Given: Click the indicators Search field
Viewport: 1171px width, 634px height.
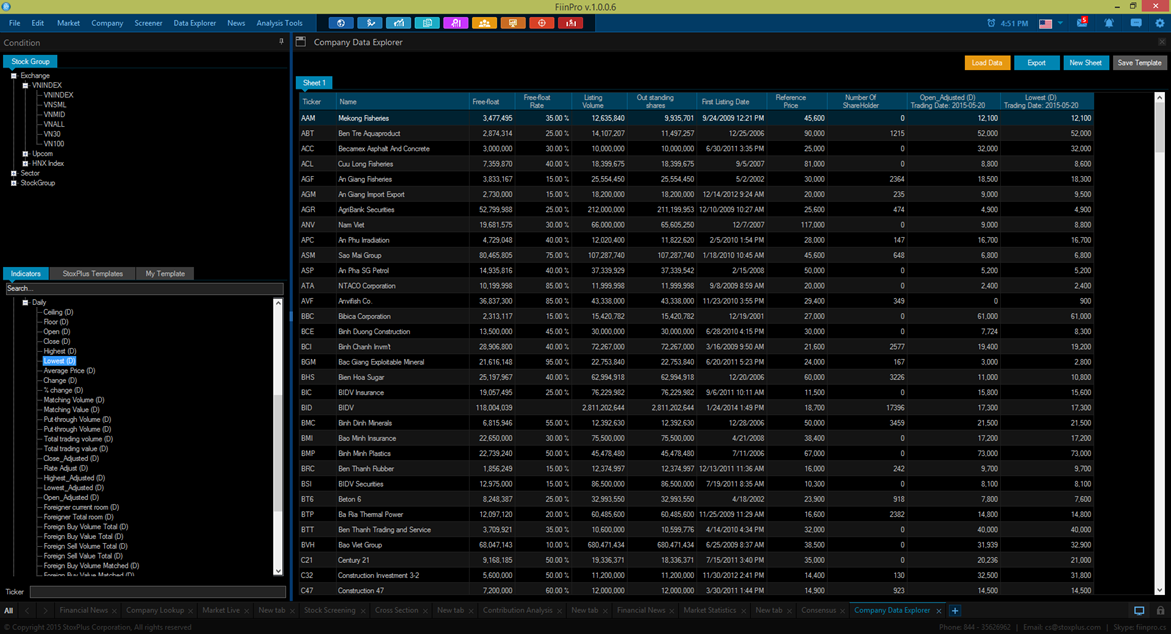Looking at the screenshot, I should tap(145, 288).
